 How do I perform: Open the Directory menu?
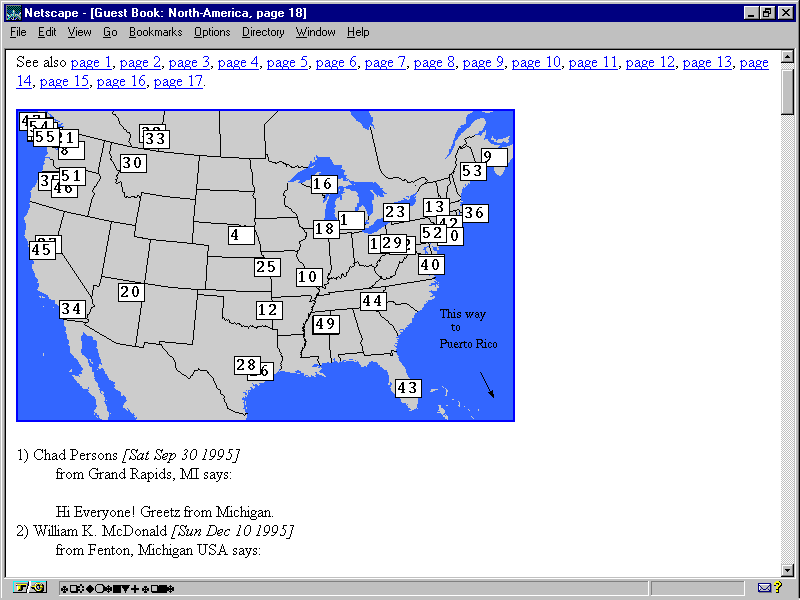[263, 32]
